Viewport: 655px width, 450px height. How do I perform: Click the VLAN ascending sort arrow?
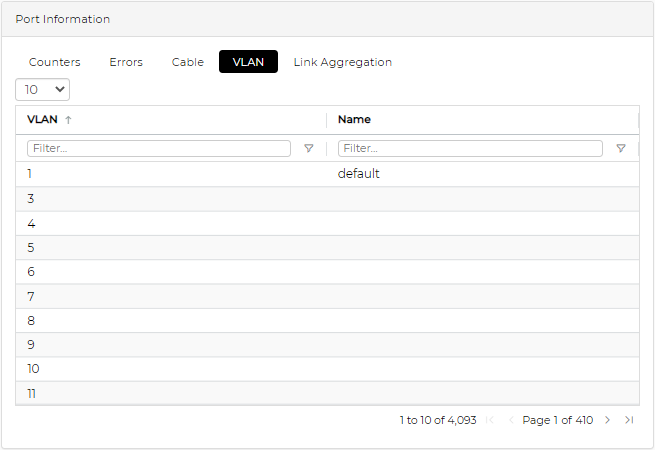click(x=68, y=120)
